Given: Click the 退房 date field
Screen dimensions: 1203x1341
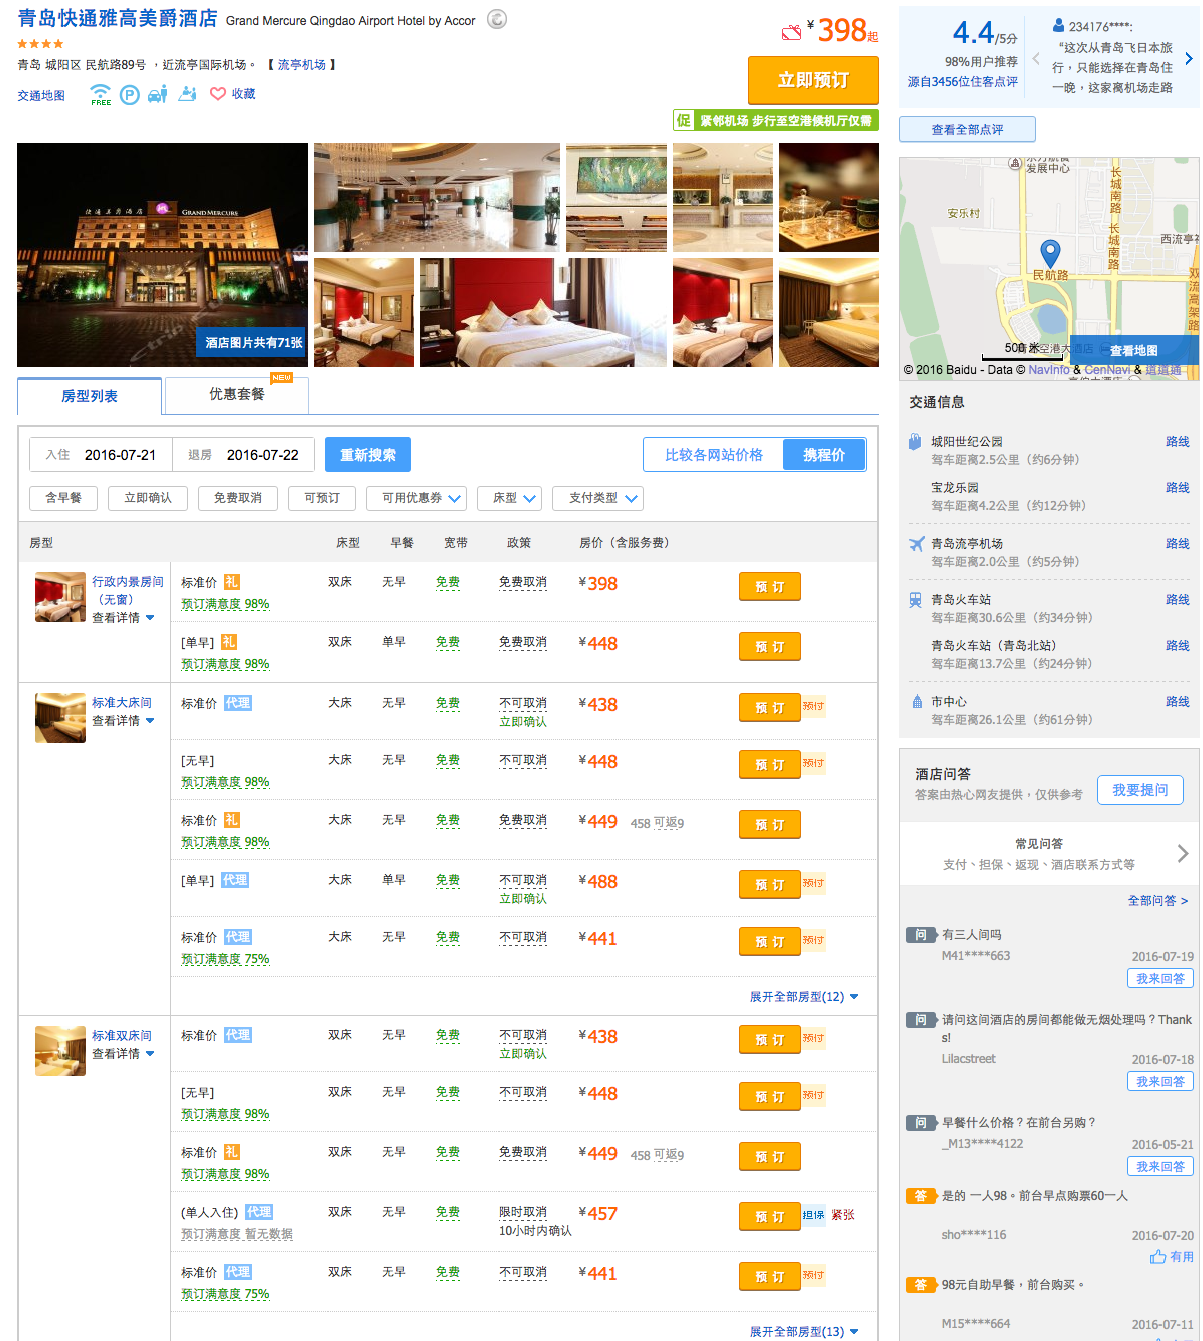Looking at the screenshot, I should tap(244, 455).
